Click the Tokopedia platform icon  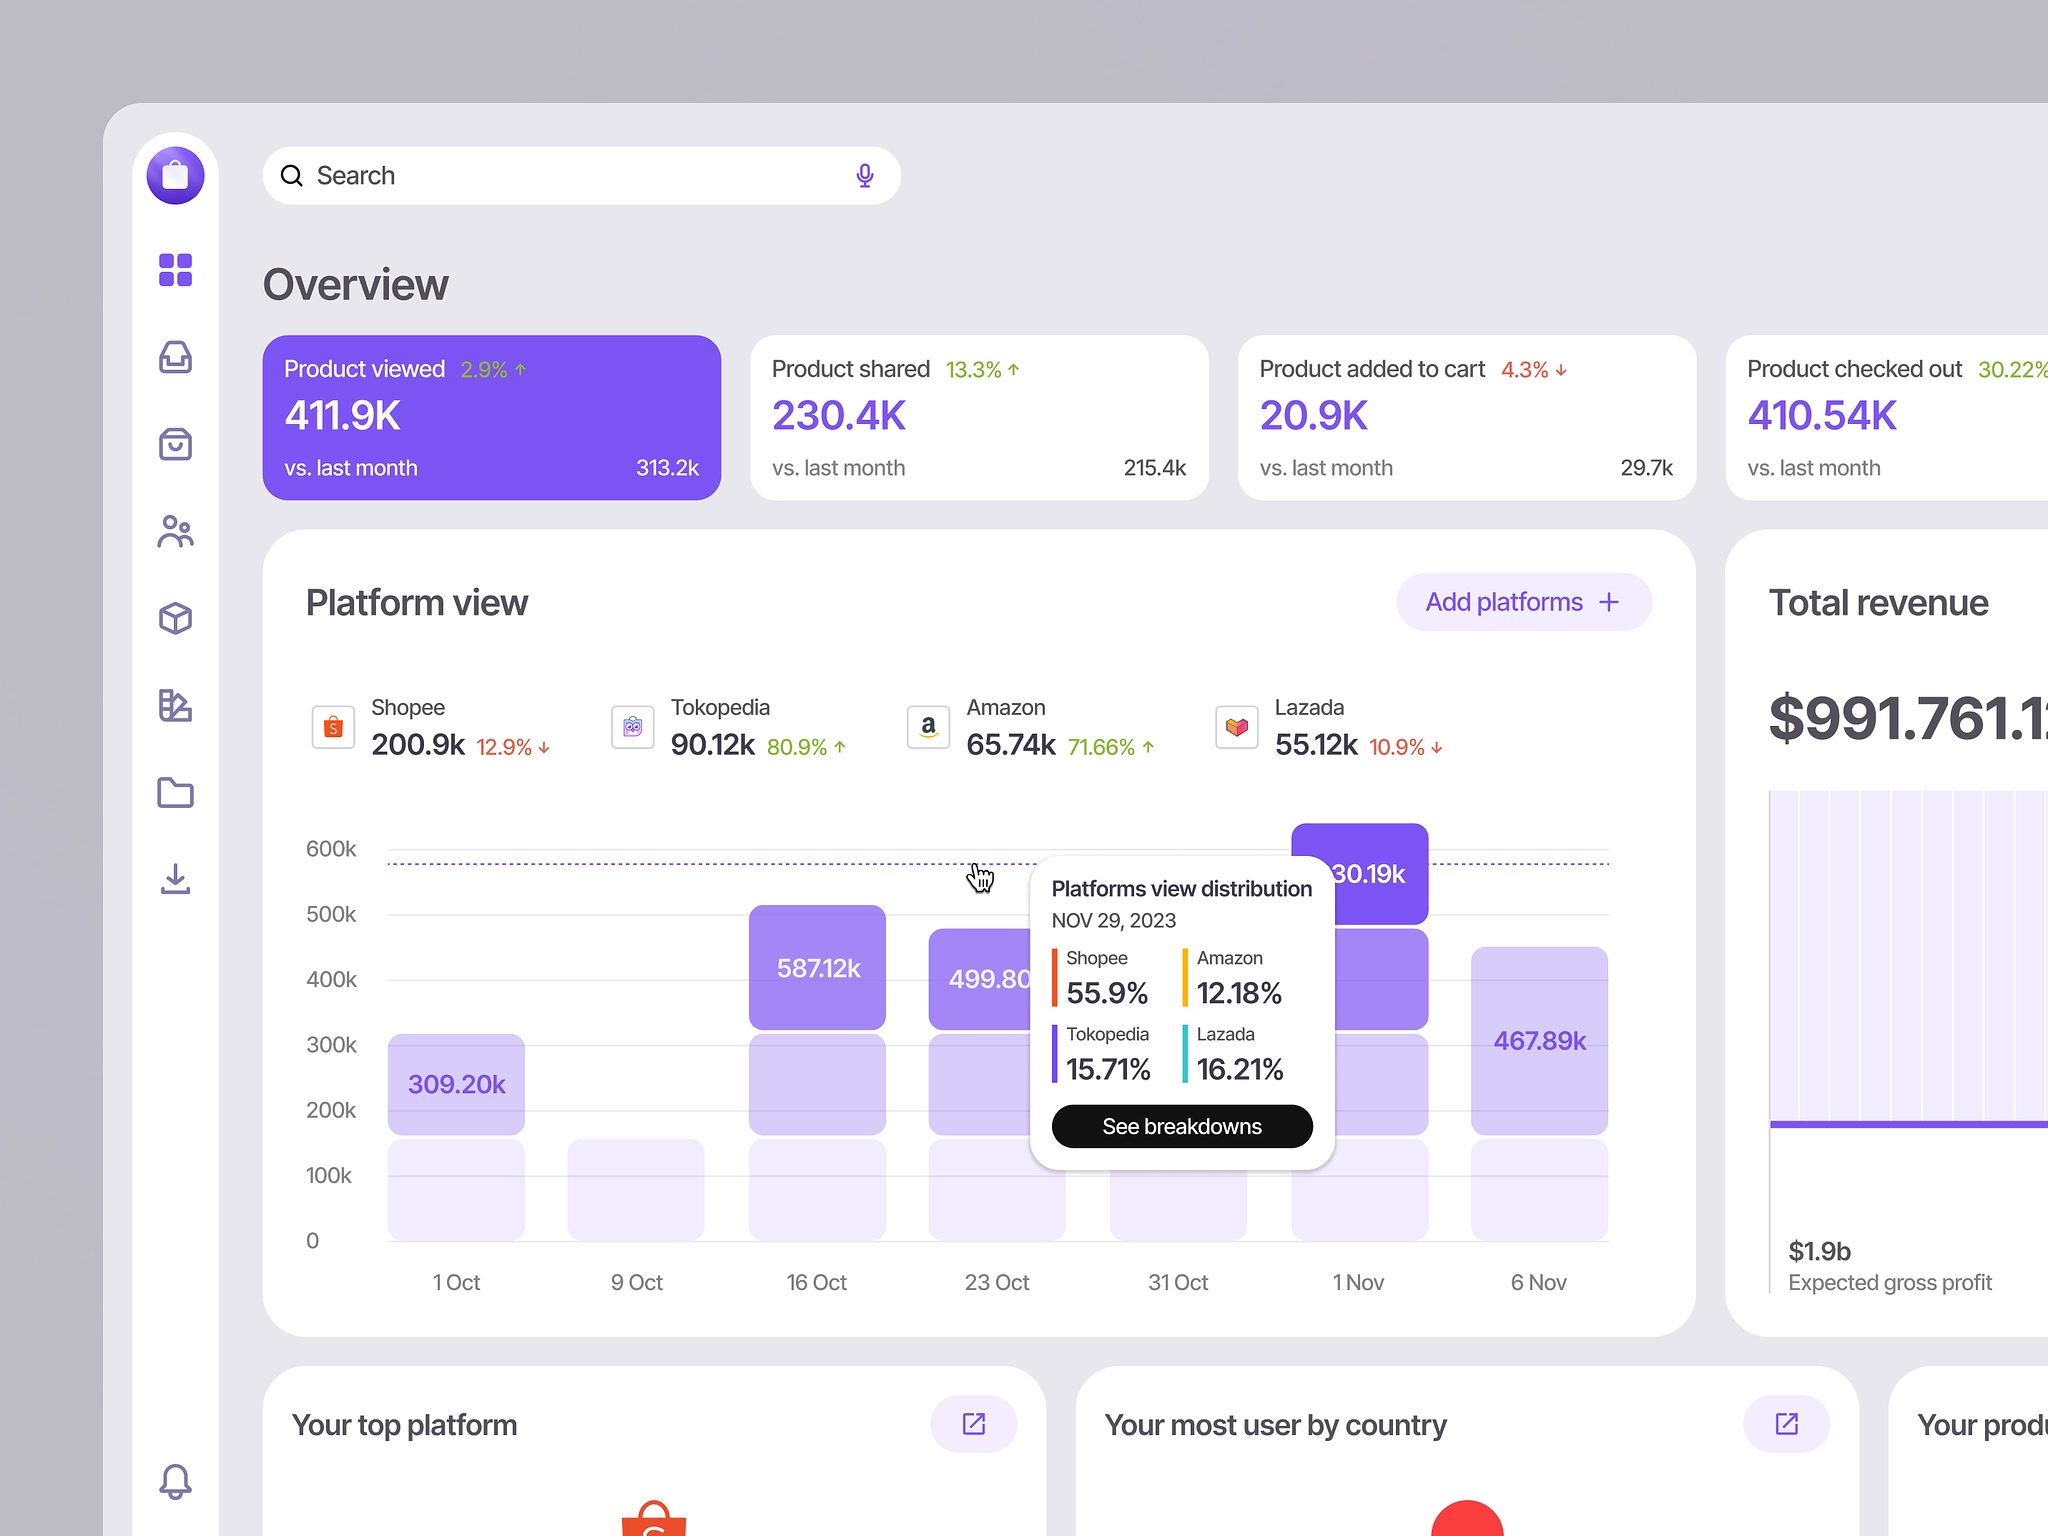pos(632,727)
